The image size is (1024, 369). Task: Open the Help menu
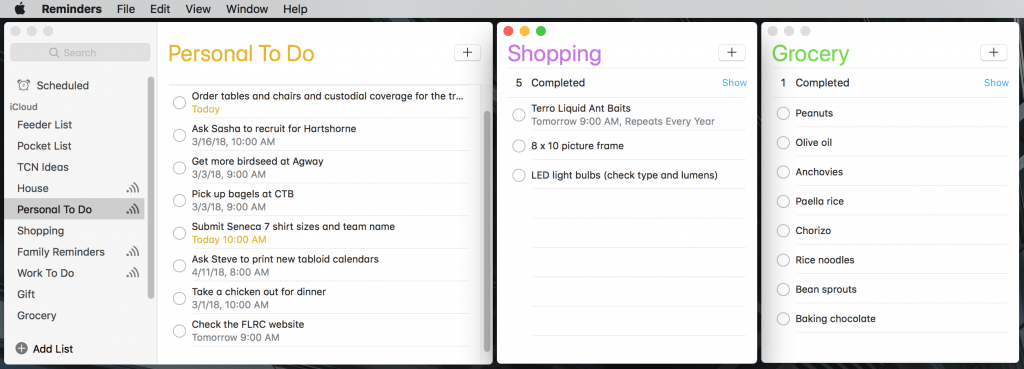(x=295, y=9)
